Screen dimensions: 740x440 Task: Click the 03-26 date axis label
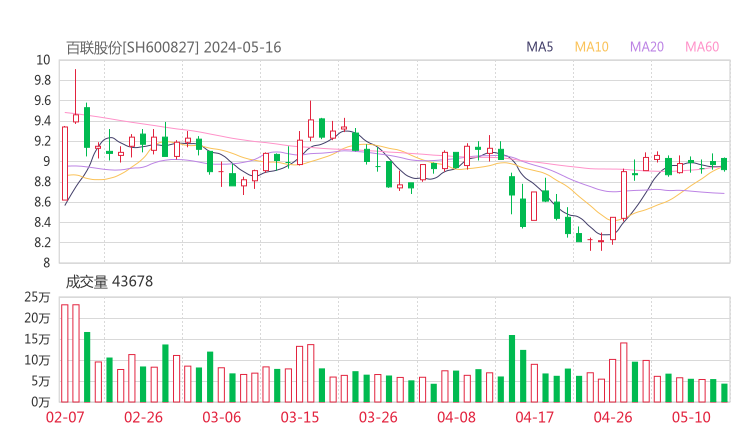coord(378,417)
